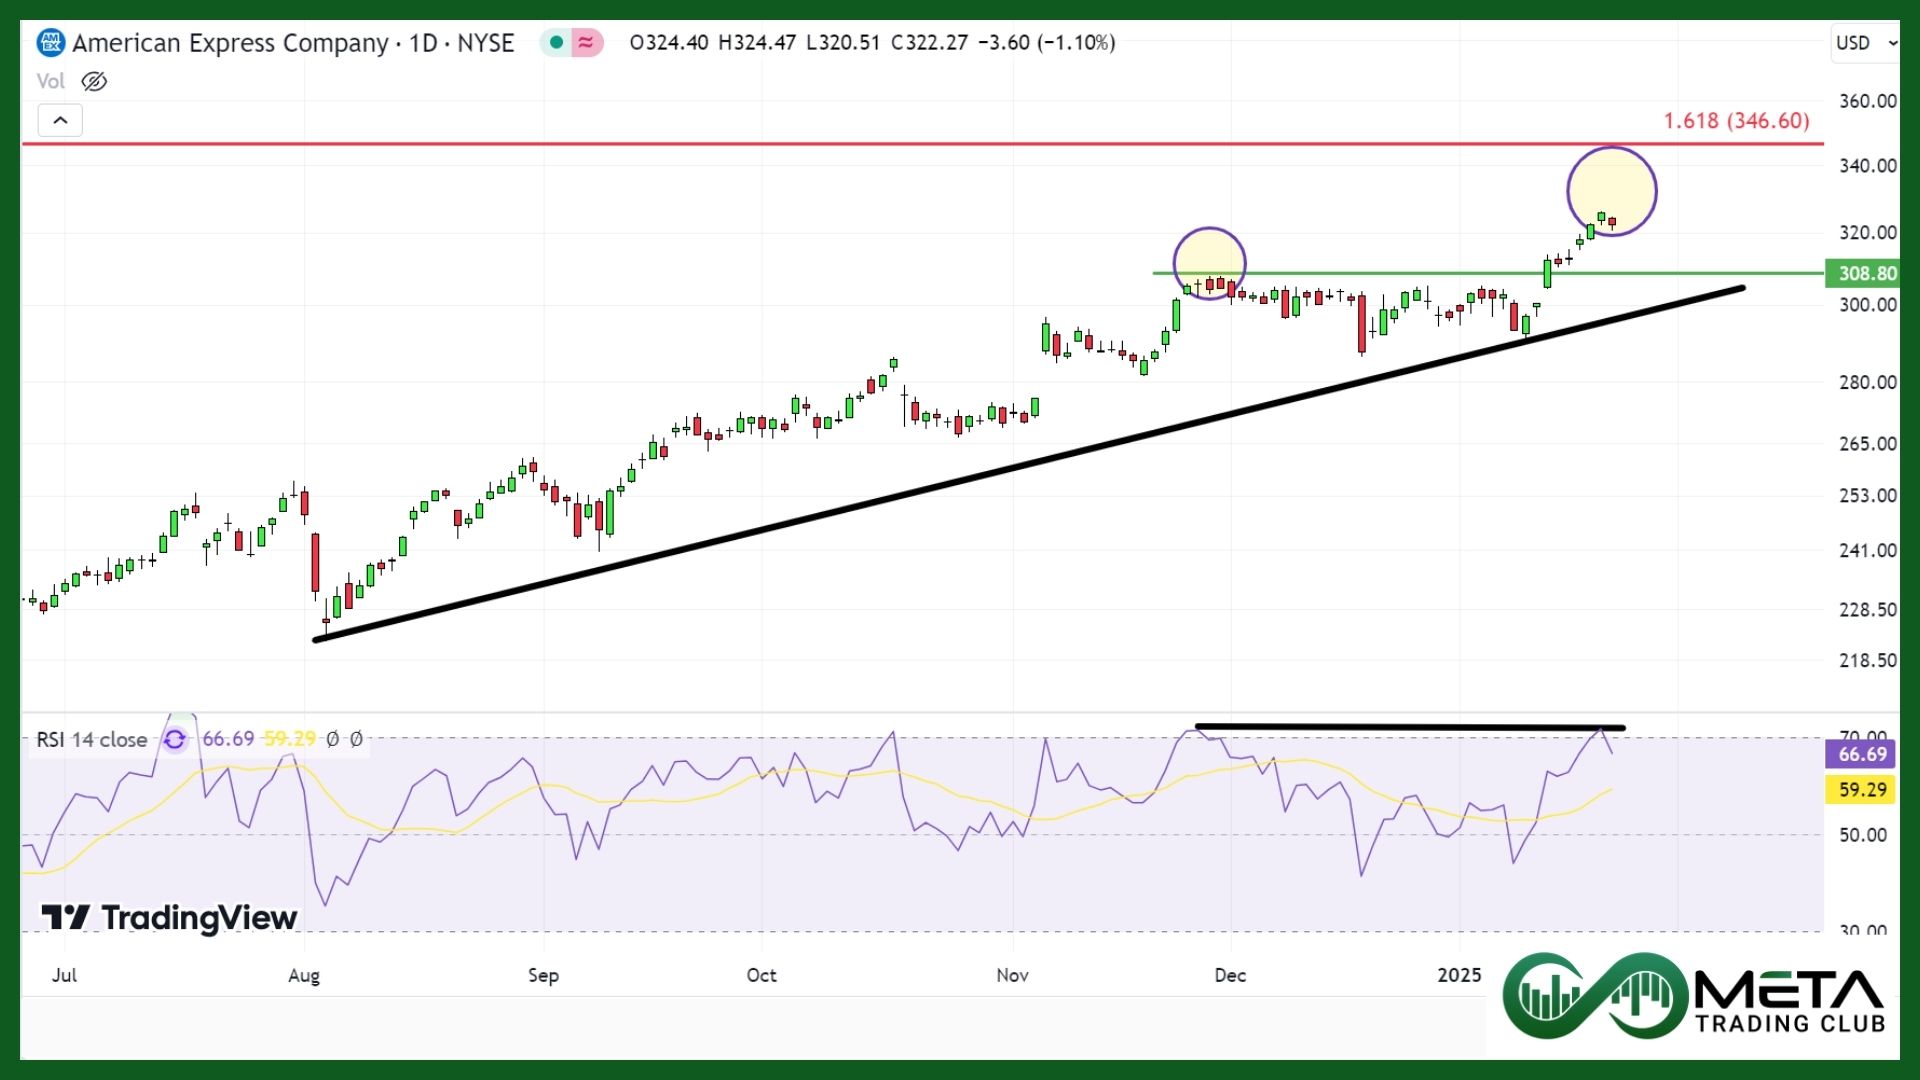
Task: Click the purple 66.69 RSI scale label
Action: [x=1861, y=754]
